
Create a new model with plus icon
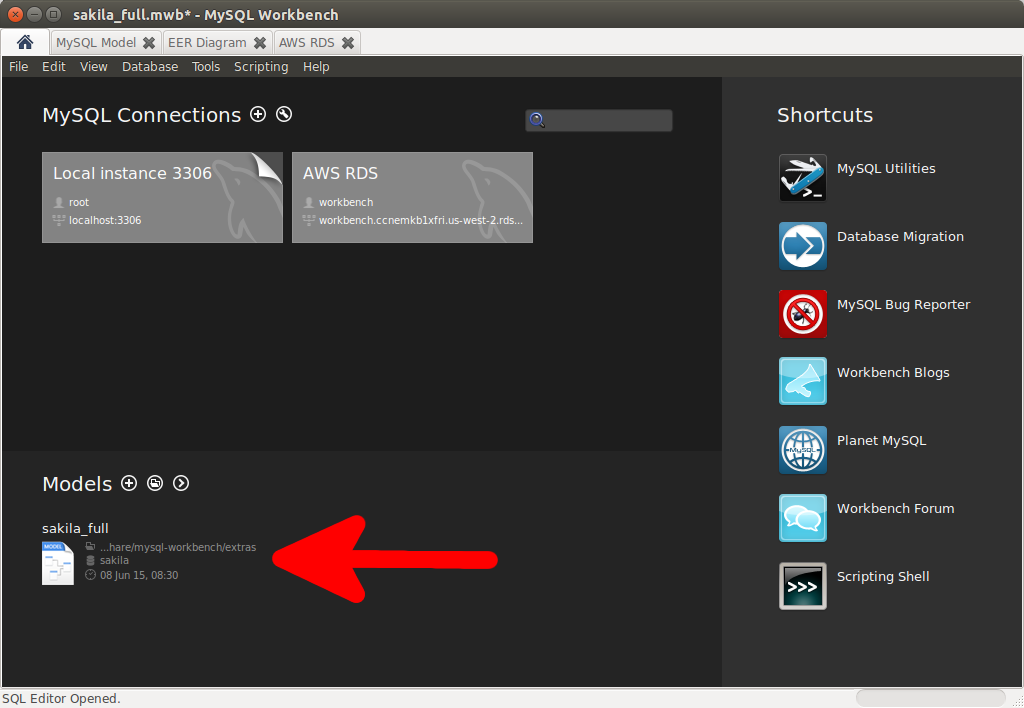[x=129, y=483]
